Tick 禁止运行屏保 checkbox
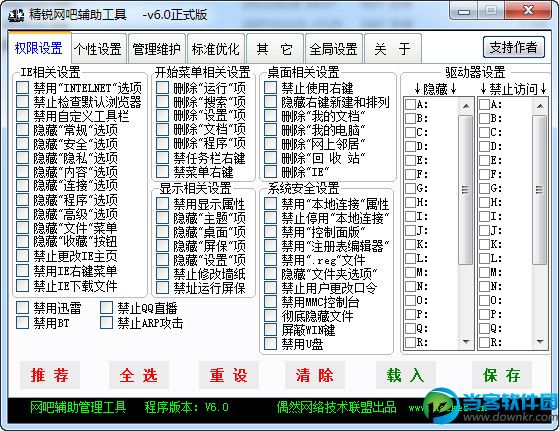The image size is (559, 431). 163,287
